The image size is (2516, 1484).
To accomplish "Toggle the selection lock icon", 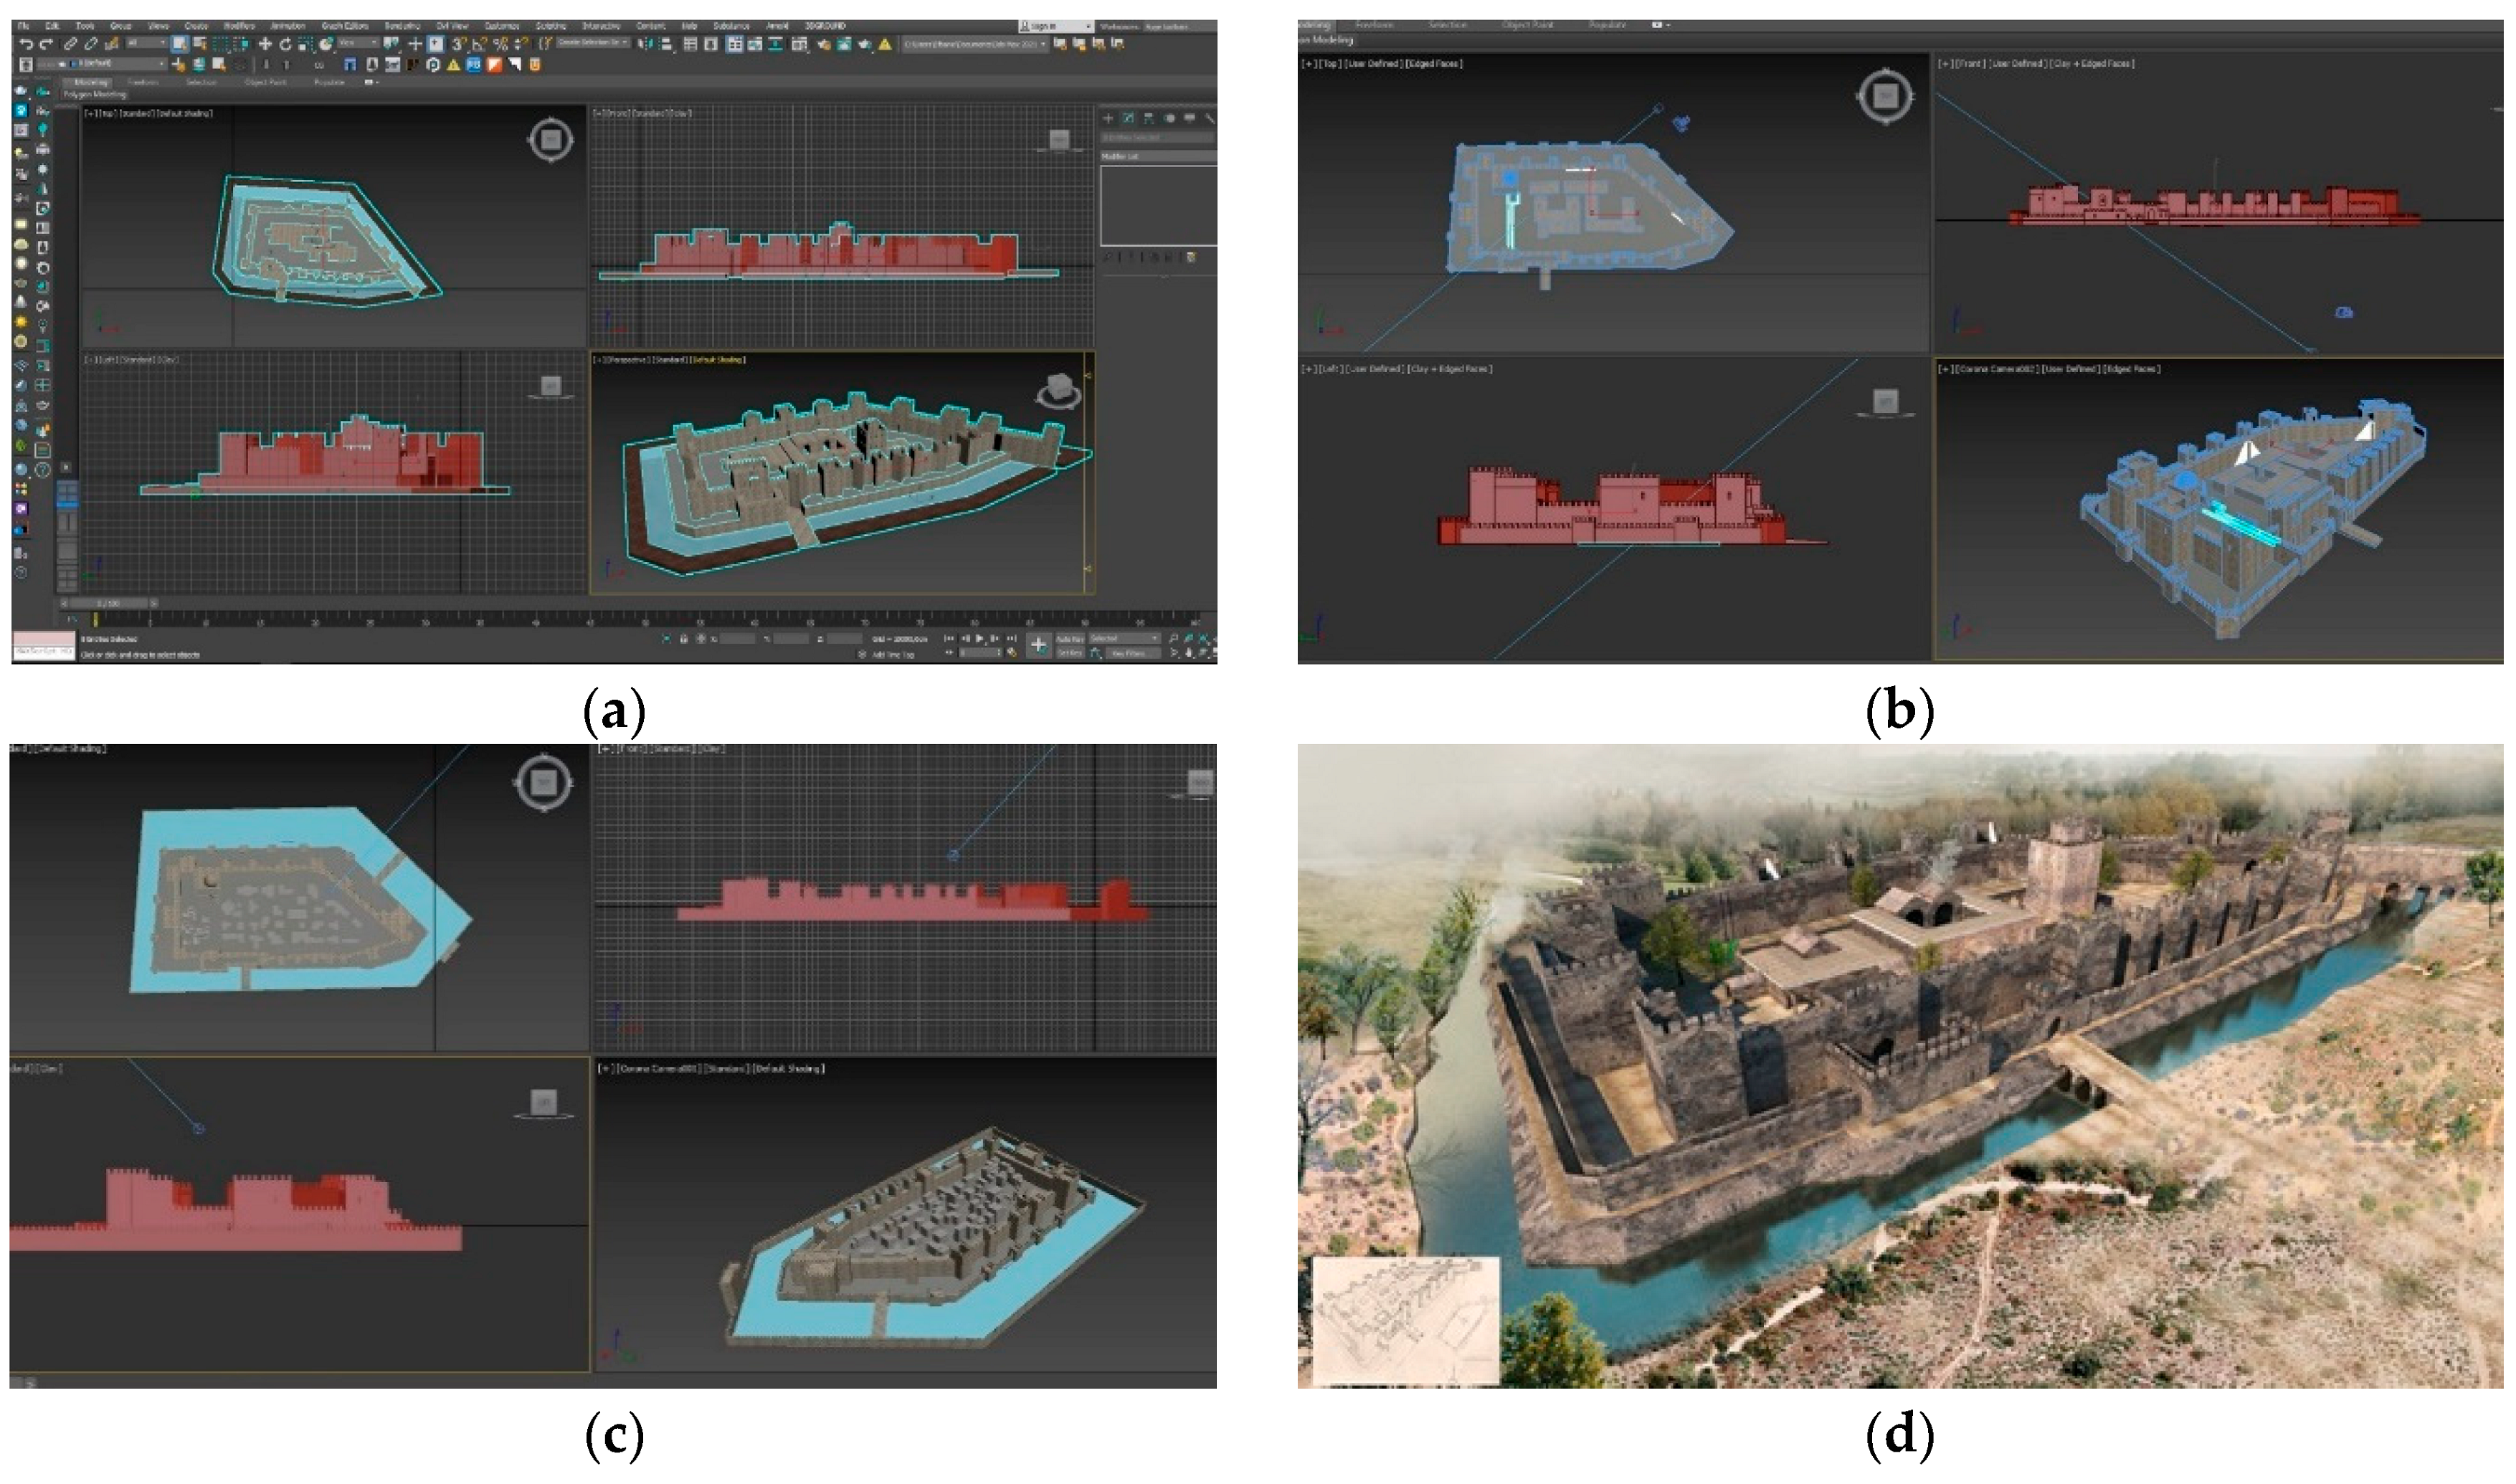I will point(684,639).
